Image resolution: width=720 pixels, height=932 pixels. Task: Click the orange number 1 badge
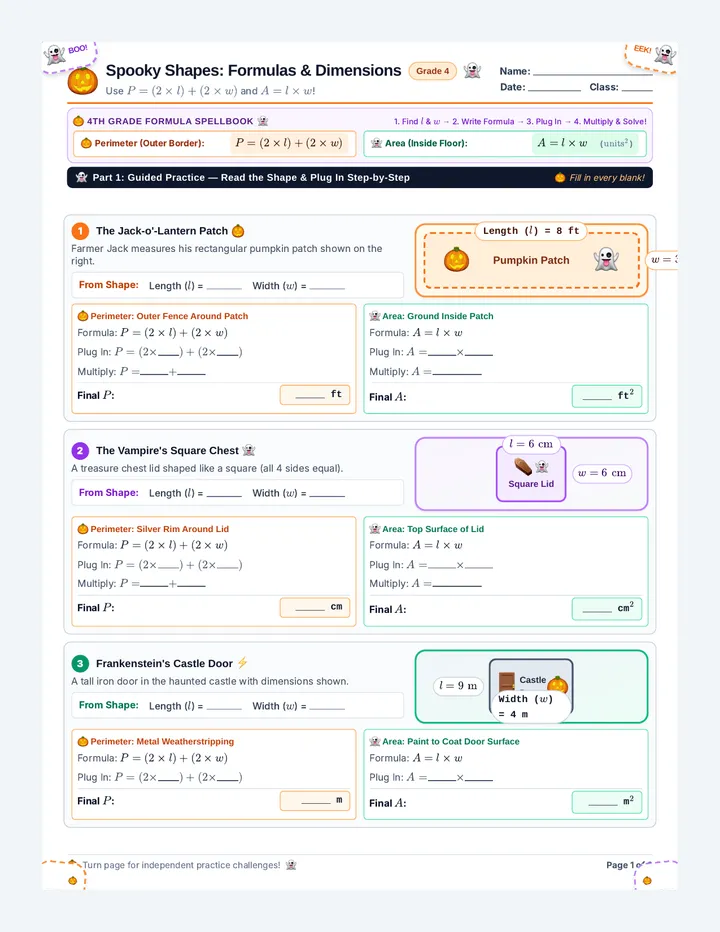[x=80, y=231]
